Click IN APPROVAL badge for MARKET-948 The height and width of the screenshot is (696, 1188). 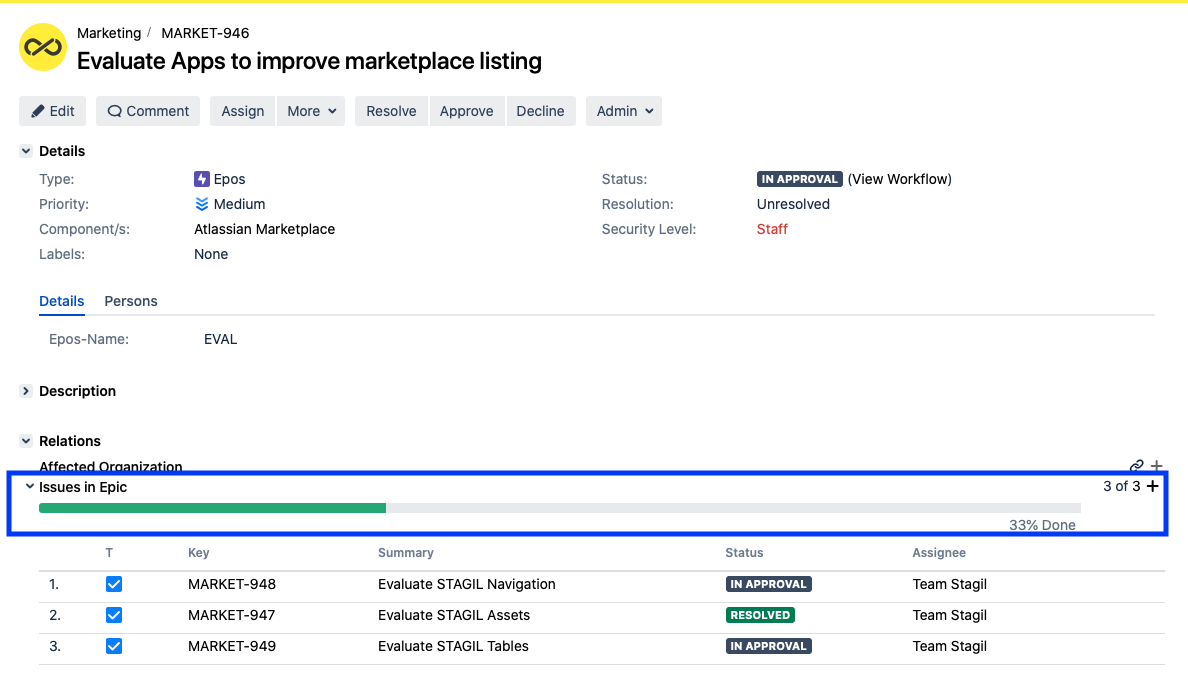pos(768,585)
